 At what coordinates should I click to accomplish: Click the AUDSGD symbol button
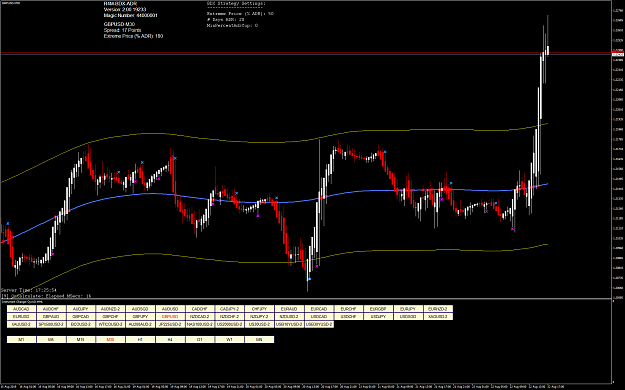point(140,309)
